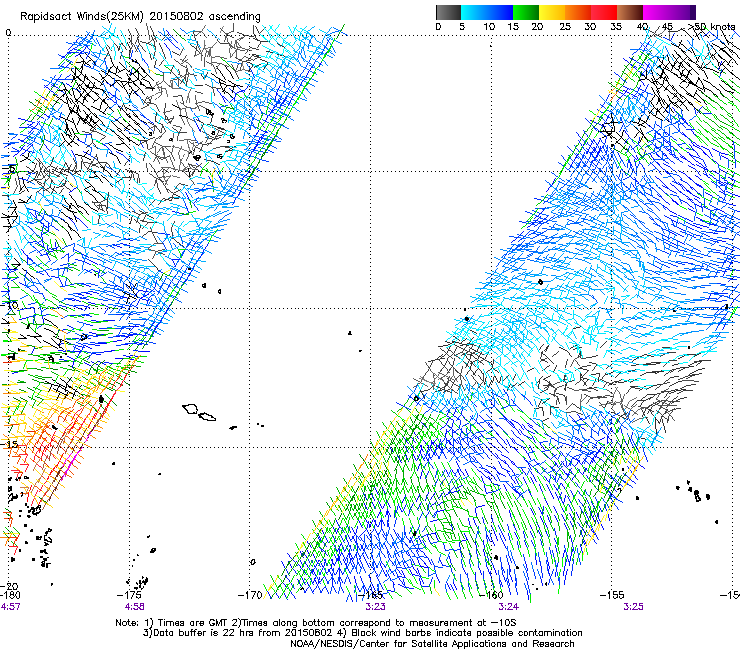The height and width of the screenshot is (650, 740).
Task: Click the 'NOAA/NESDIS/Center for Satellite Applications and Research' credit
Action: [x=432, y=644]
